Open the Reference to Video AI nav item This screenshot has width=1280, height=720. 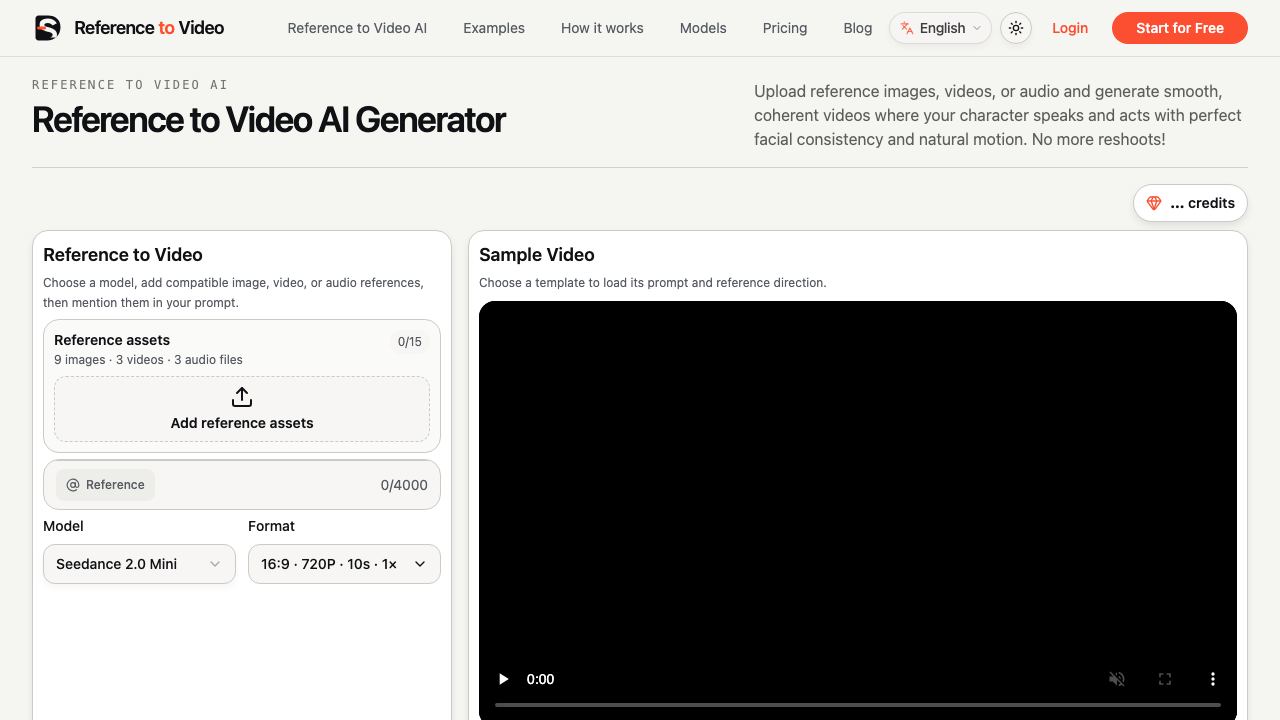[357, 28]
